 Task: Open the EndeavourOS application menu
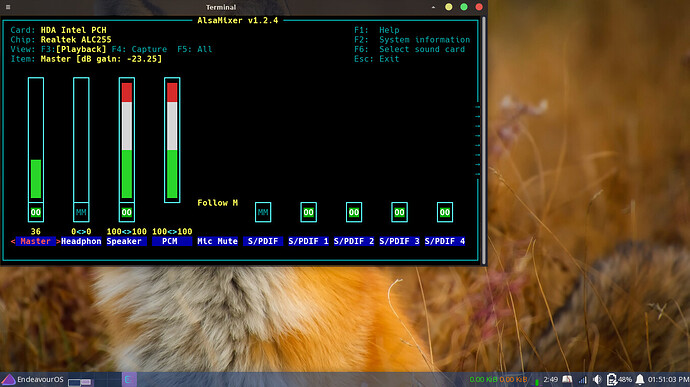tap(33, 380)
